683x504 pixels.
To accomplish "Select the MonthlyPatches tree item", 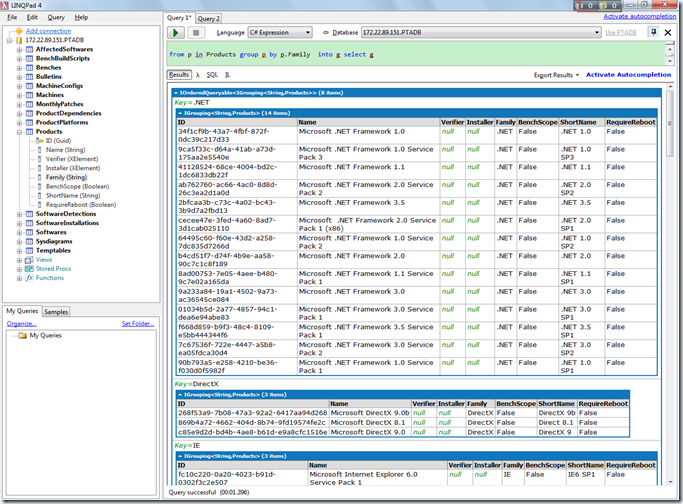I will [x=59, y=104].
